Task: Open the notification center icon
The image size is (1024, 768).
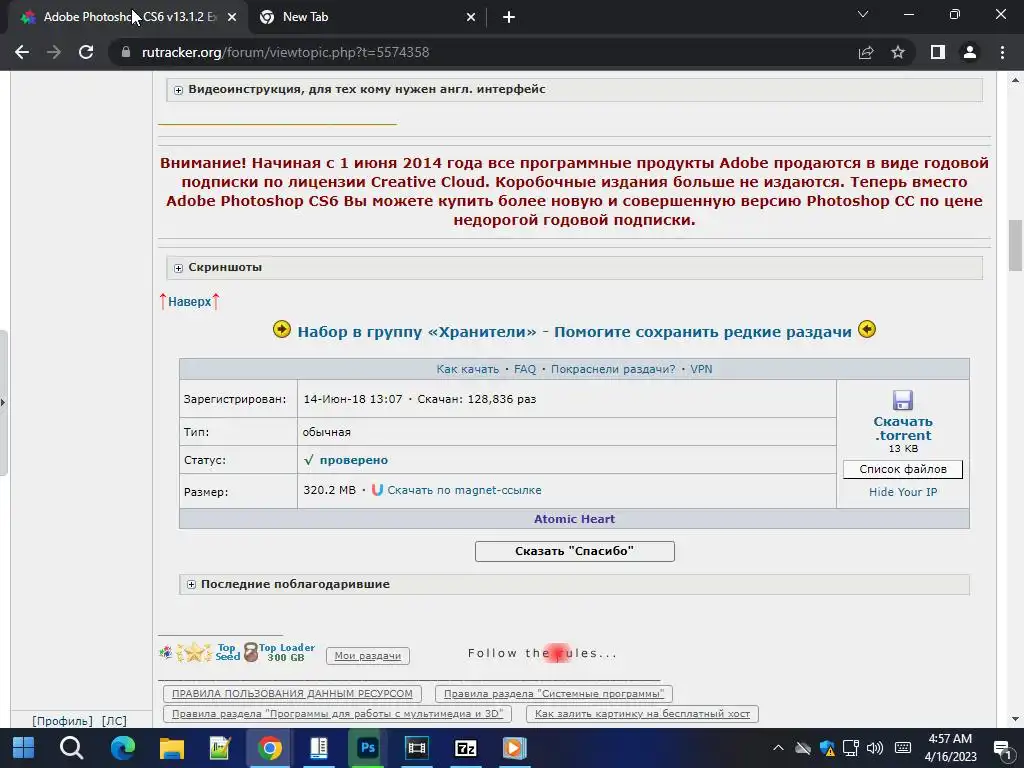Action: (1002, 748)
